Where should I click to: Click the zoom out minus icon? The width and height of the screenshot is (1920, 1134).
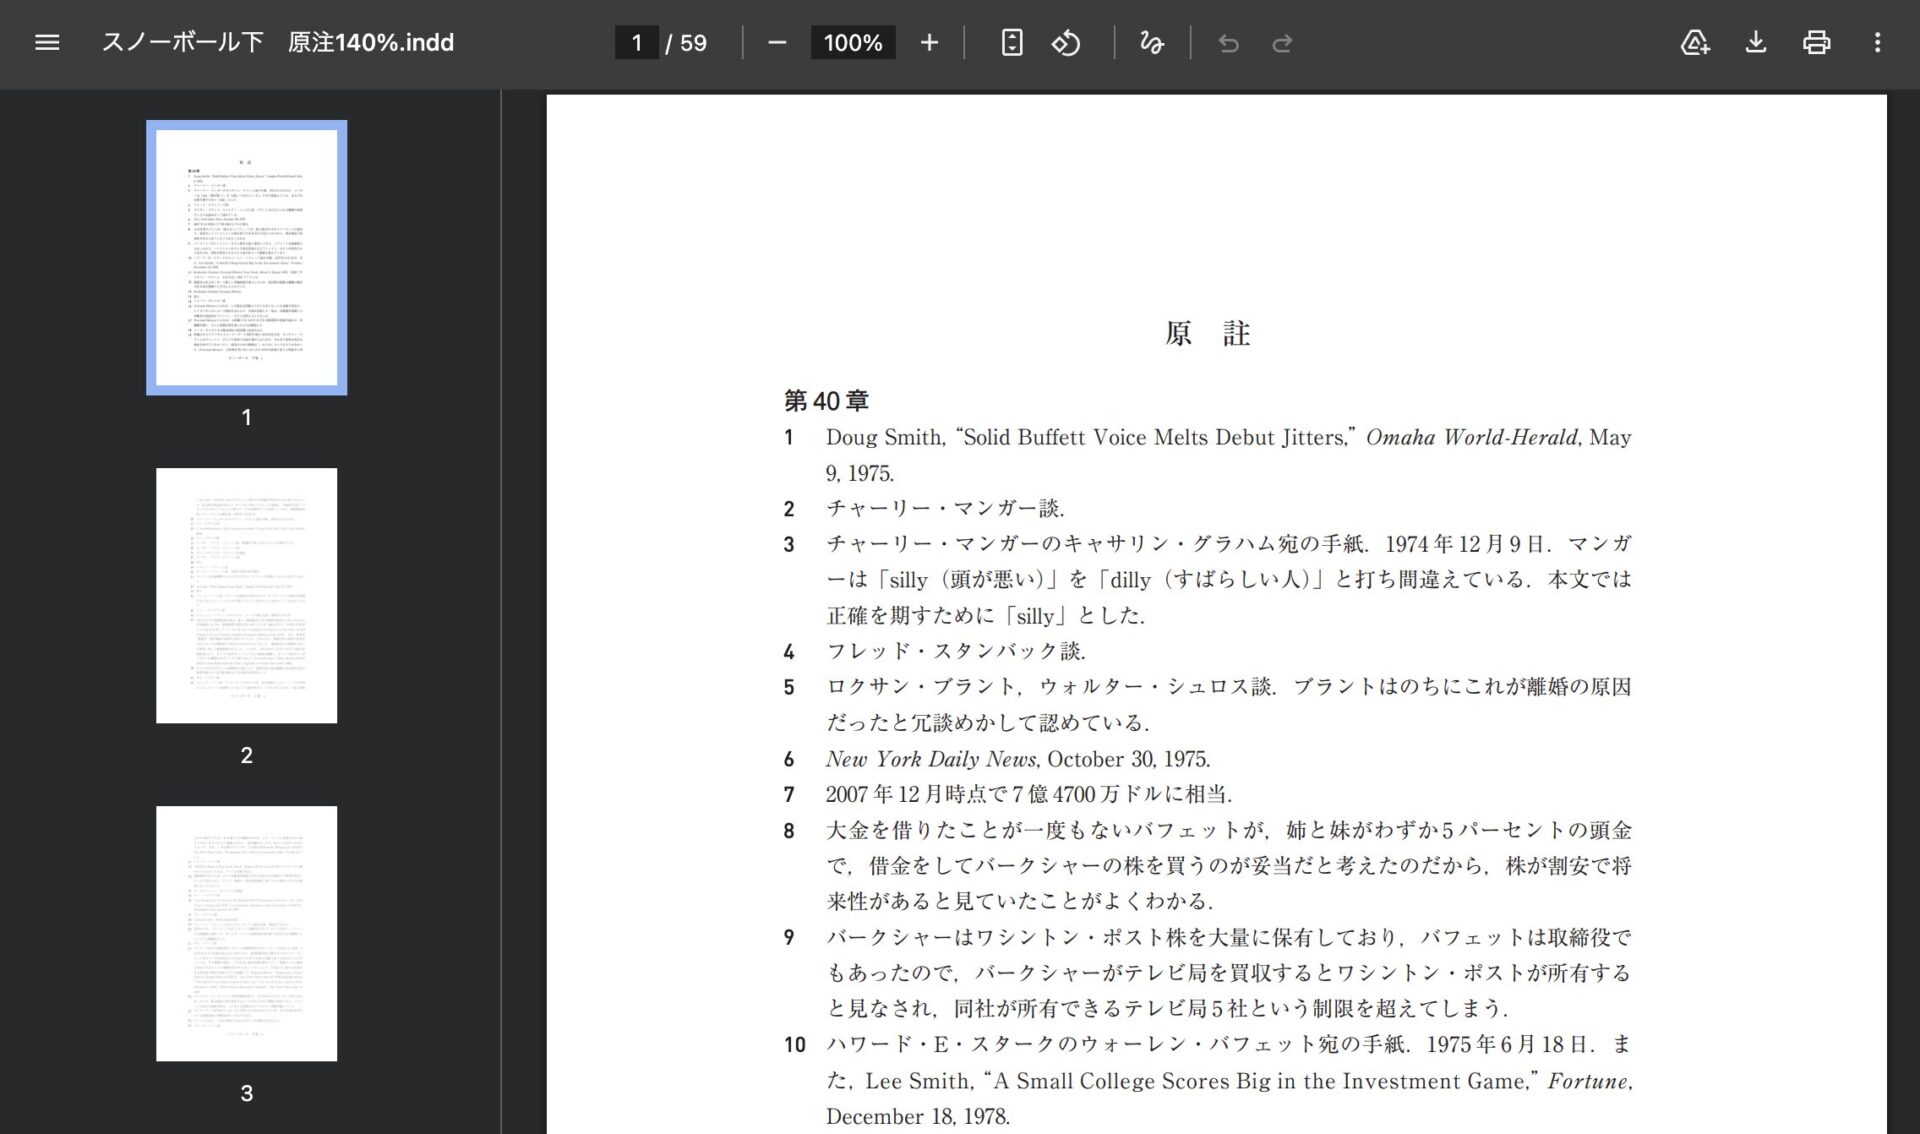pos(777,43)
